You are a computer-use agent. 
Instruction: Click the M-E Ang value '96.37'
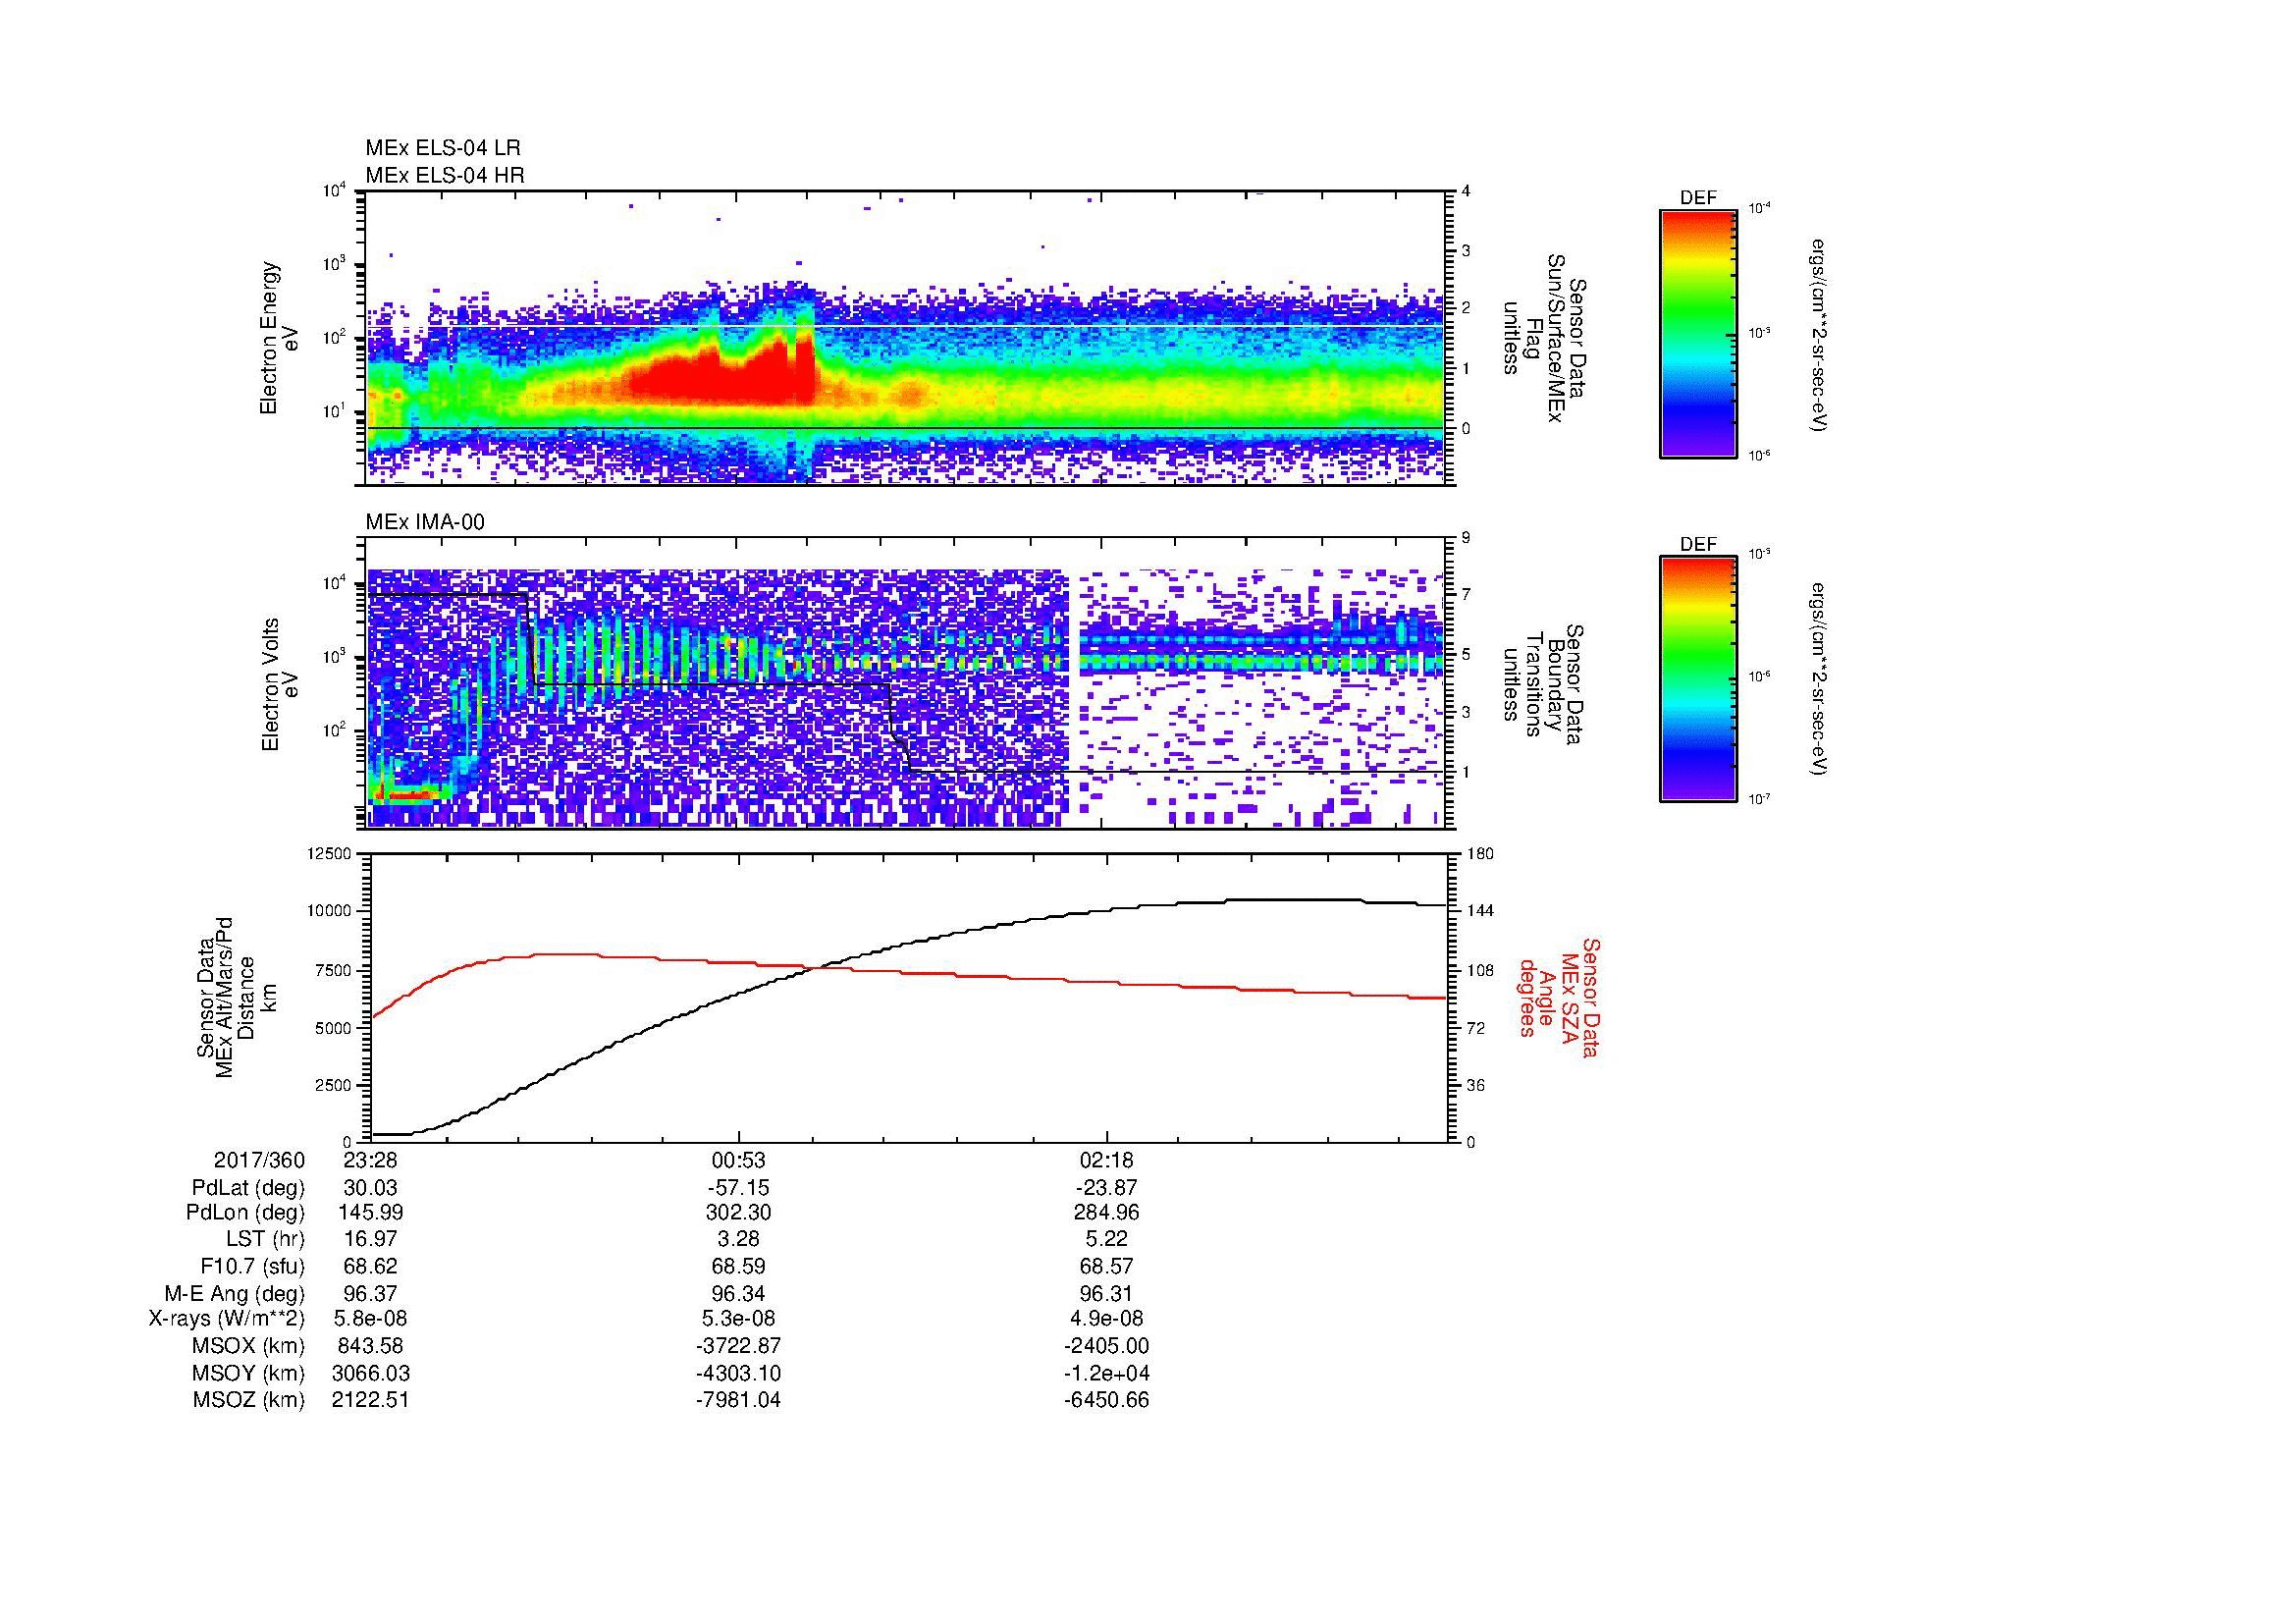coord(370,1293)
